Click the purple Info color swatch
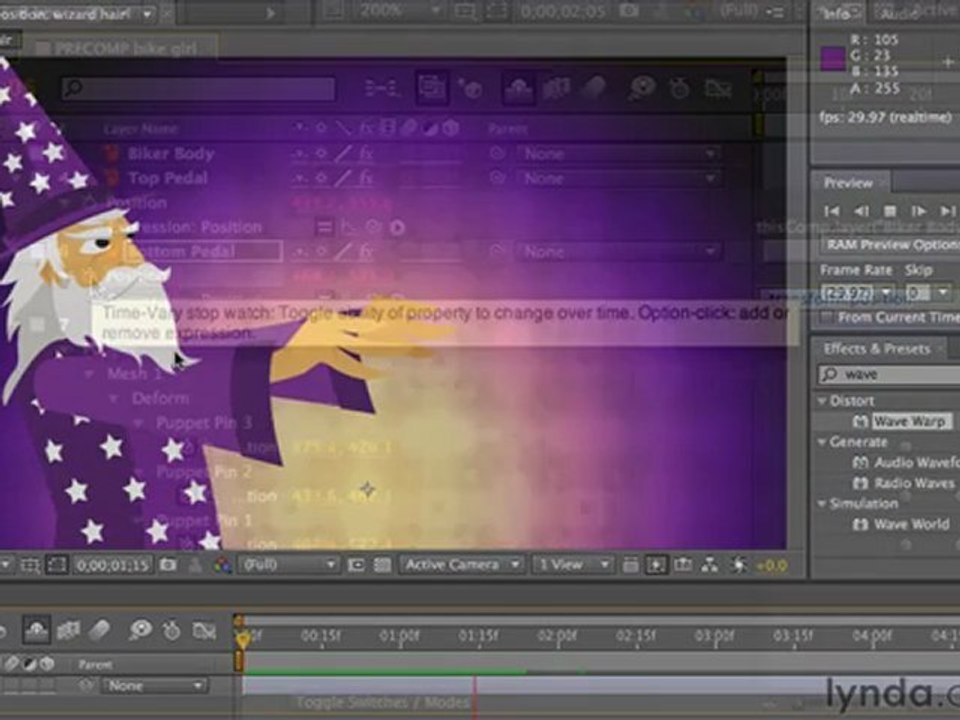The height and width of the screenshot is (720, 960). tap(833, 59)
